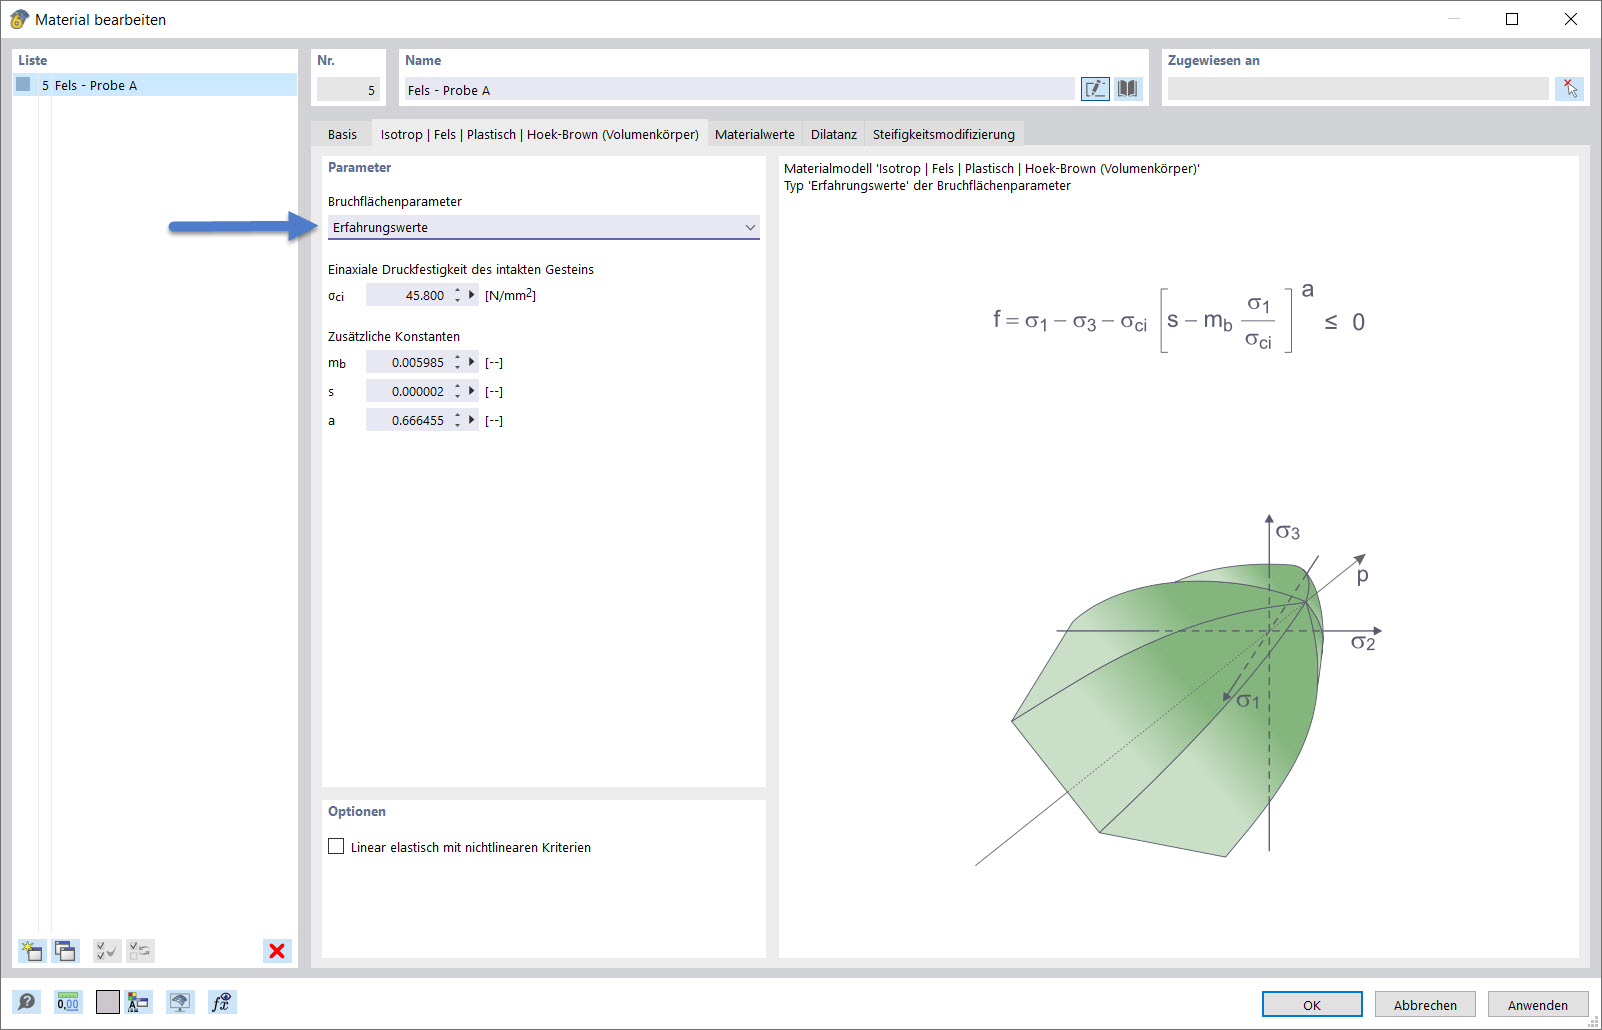
Task: Click the edit name pencil icon
Action: tap(1095, 89)
